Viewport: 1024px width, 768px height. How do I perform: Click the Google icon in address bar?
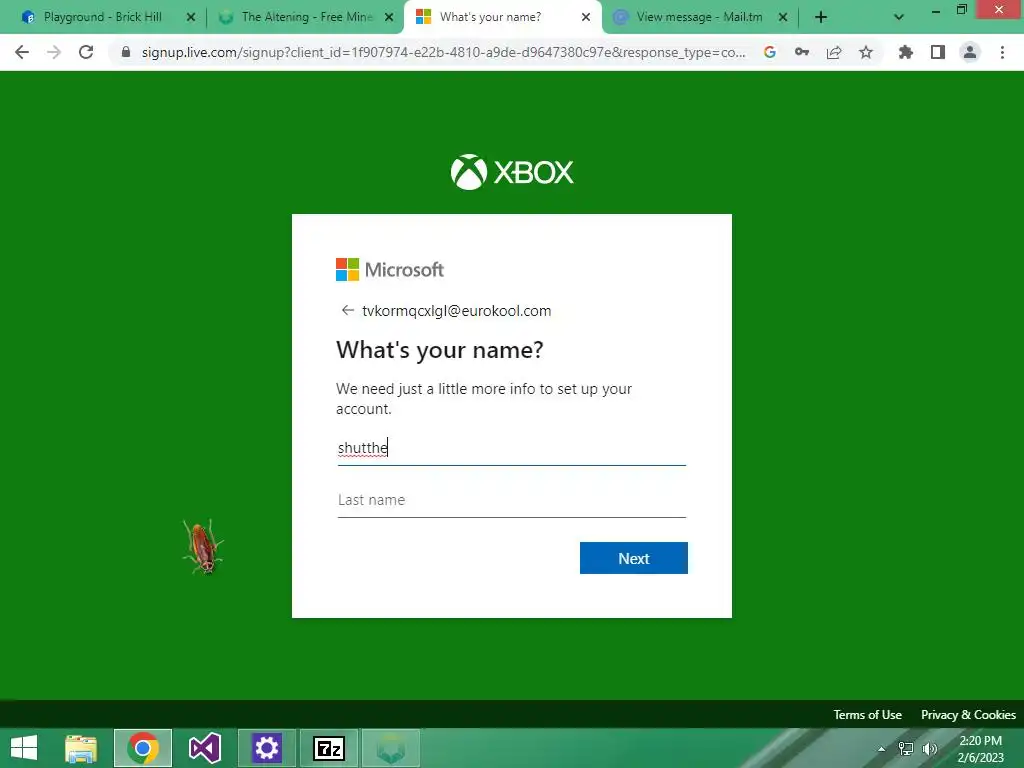[x=769, y=52]
